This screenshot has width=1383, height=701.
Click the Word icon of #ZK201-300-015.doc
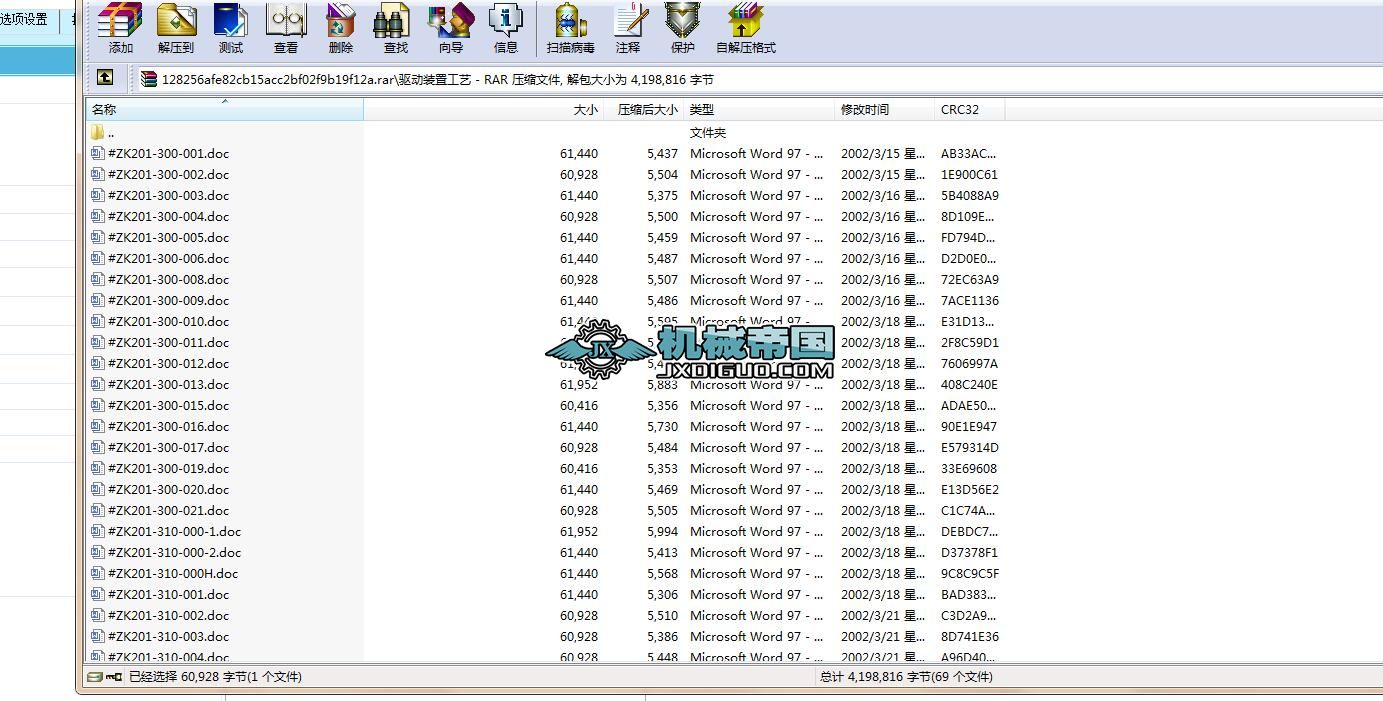tap(97, 405)
